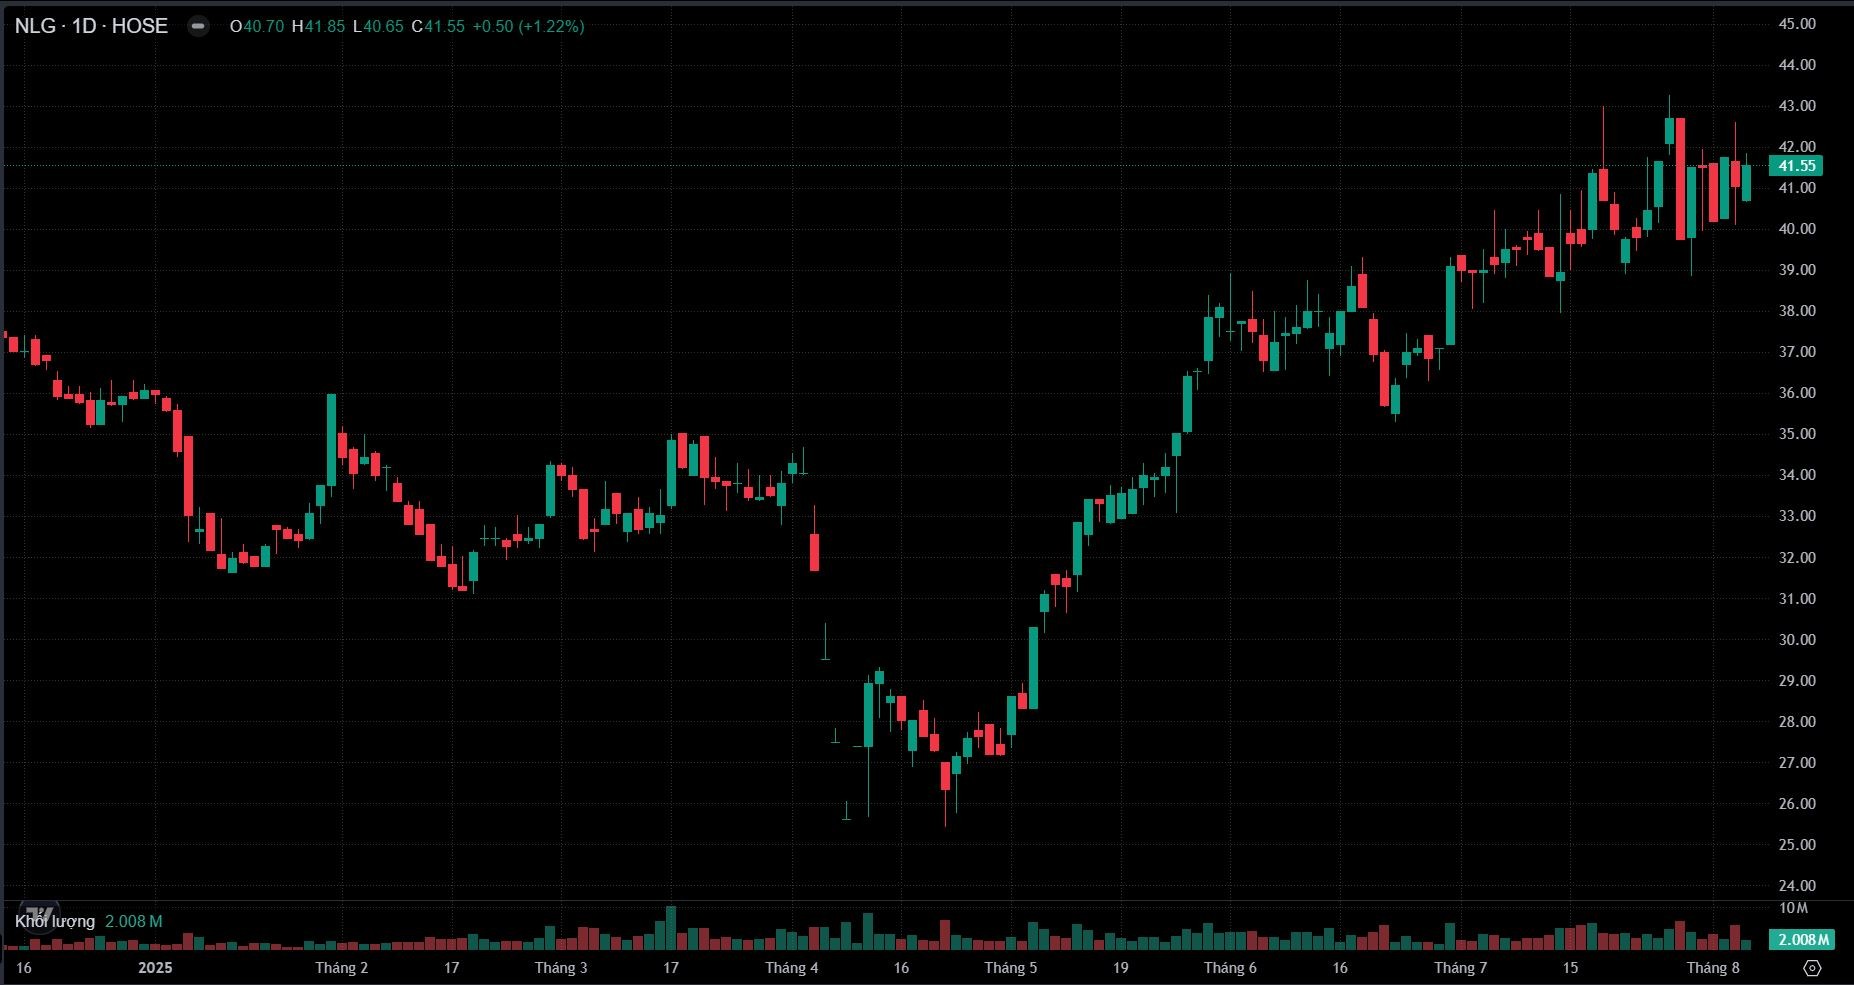Viewport: 1854px width, 985px height.
Task: Click Tháng 6 on the time axis
Action: click(x=1230, y=967)
